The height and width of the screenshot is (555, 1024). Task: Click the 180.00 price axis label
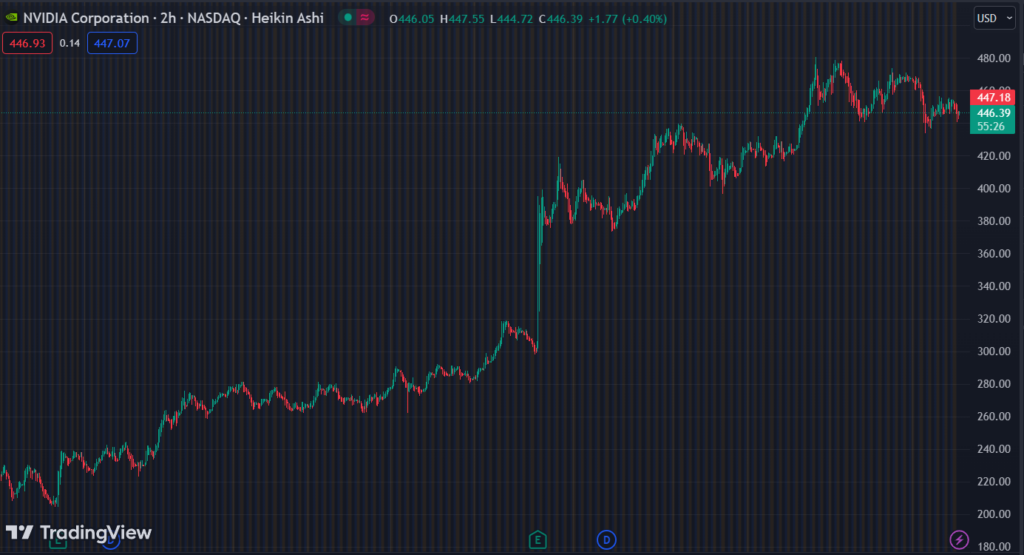click(x=994, y=547)
